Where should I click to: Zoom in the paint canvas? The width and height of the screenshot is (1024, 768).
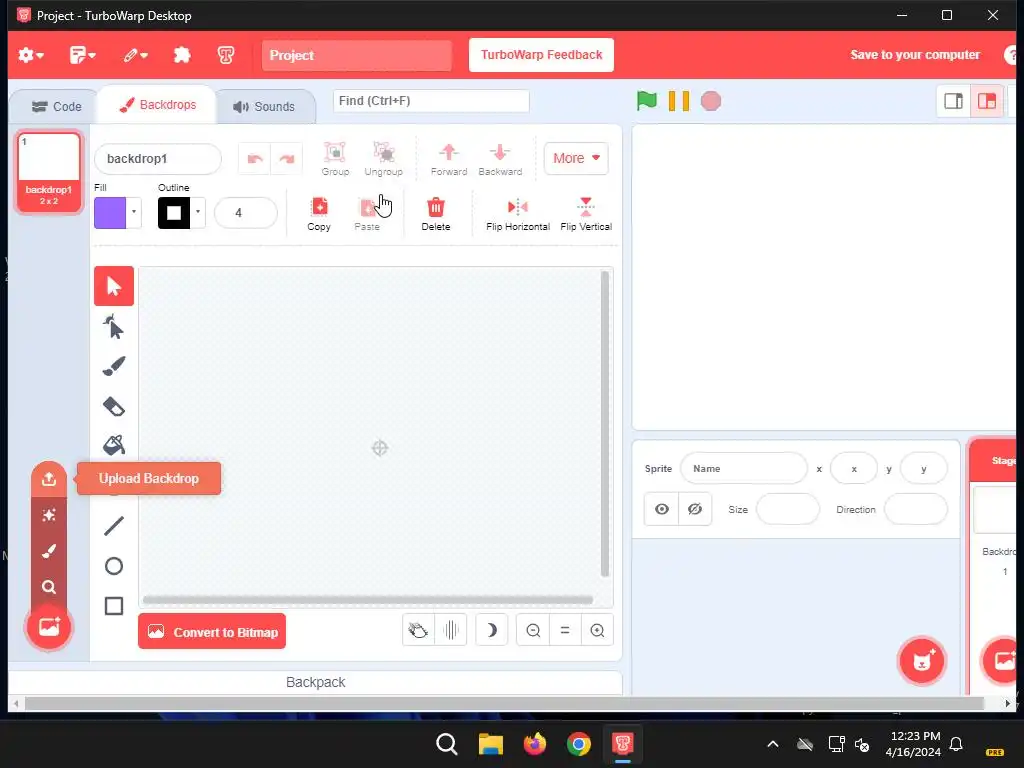[x=597, y=630]
